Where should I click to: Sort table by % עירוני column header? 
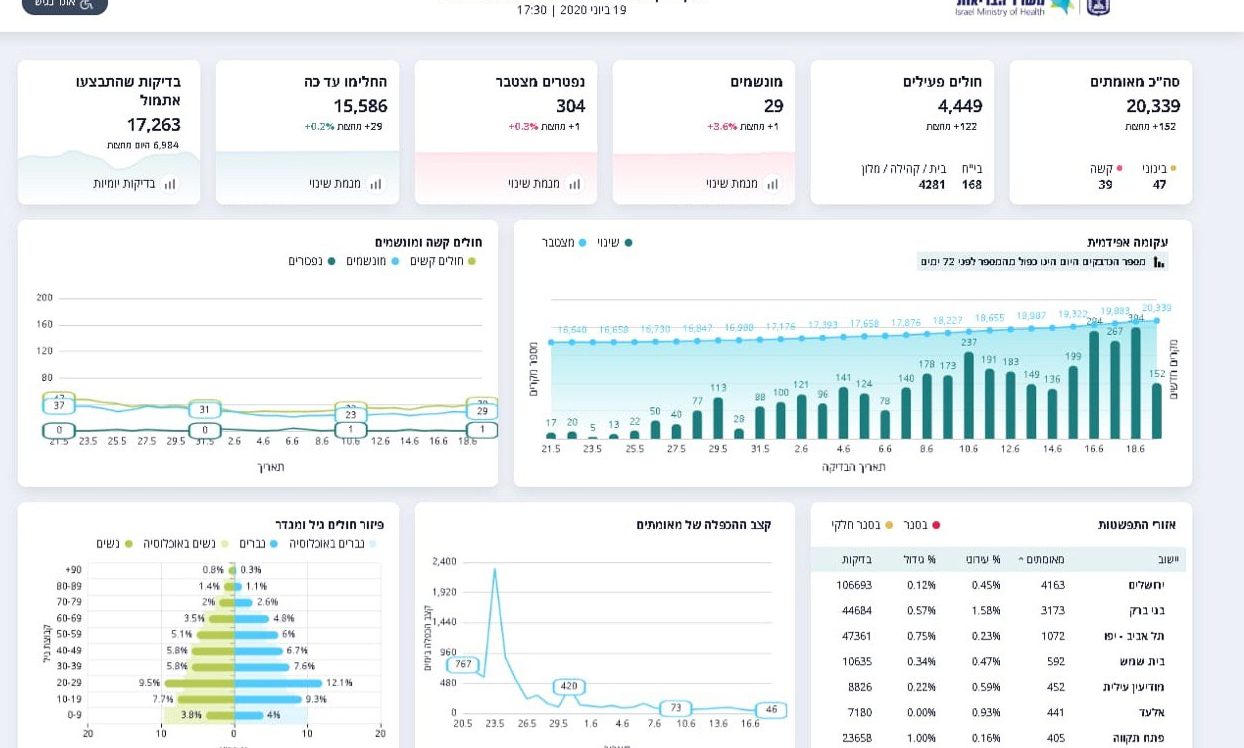[982, 560]
